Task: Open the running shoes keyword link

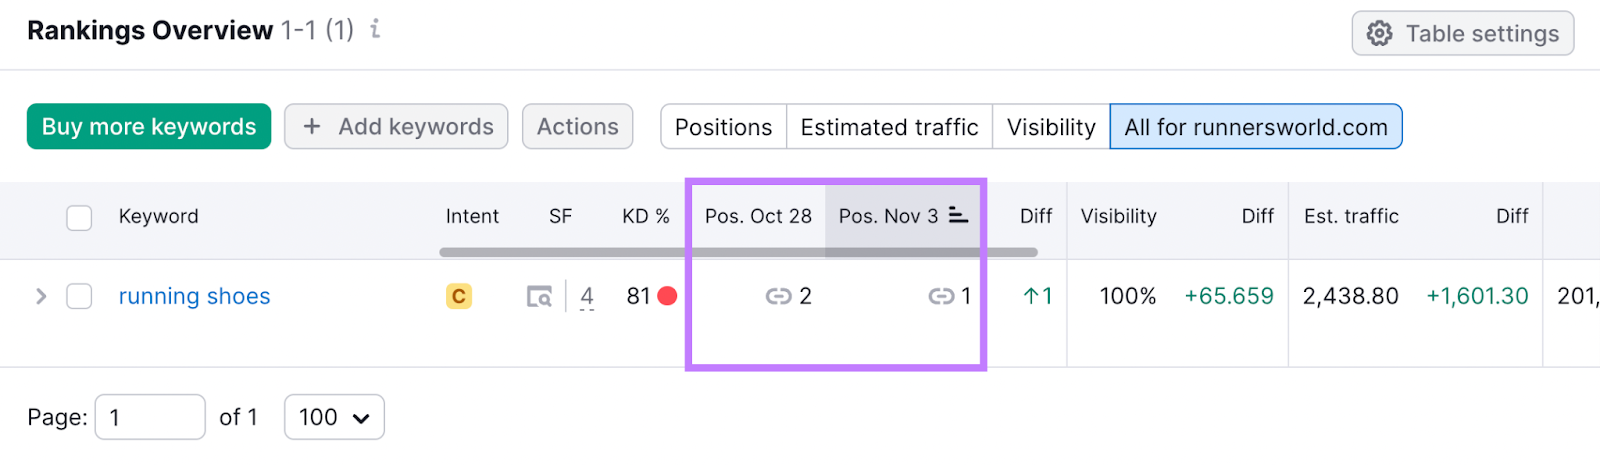Action: pyautogui.click(x=194, y=296)
